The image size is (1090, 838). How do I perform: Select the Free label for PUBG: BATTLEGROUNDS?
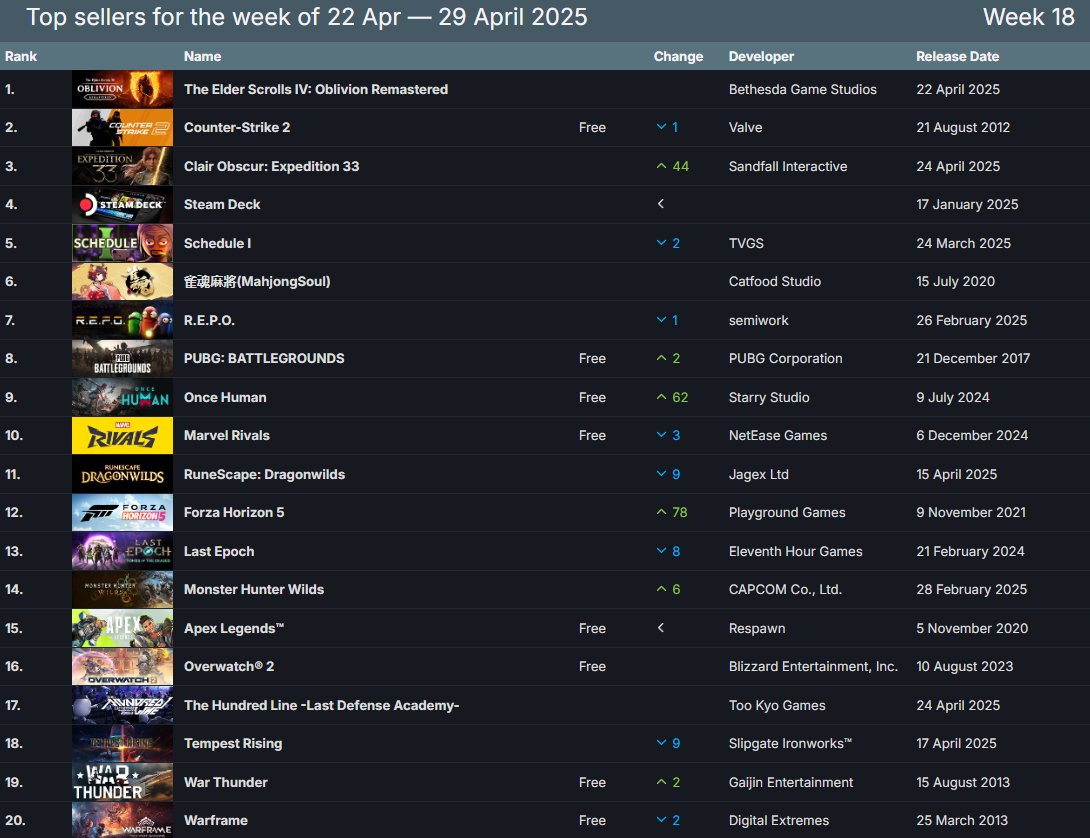coord(592,358)
